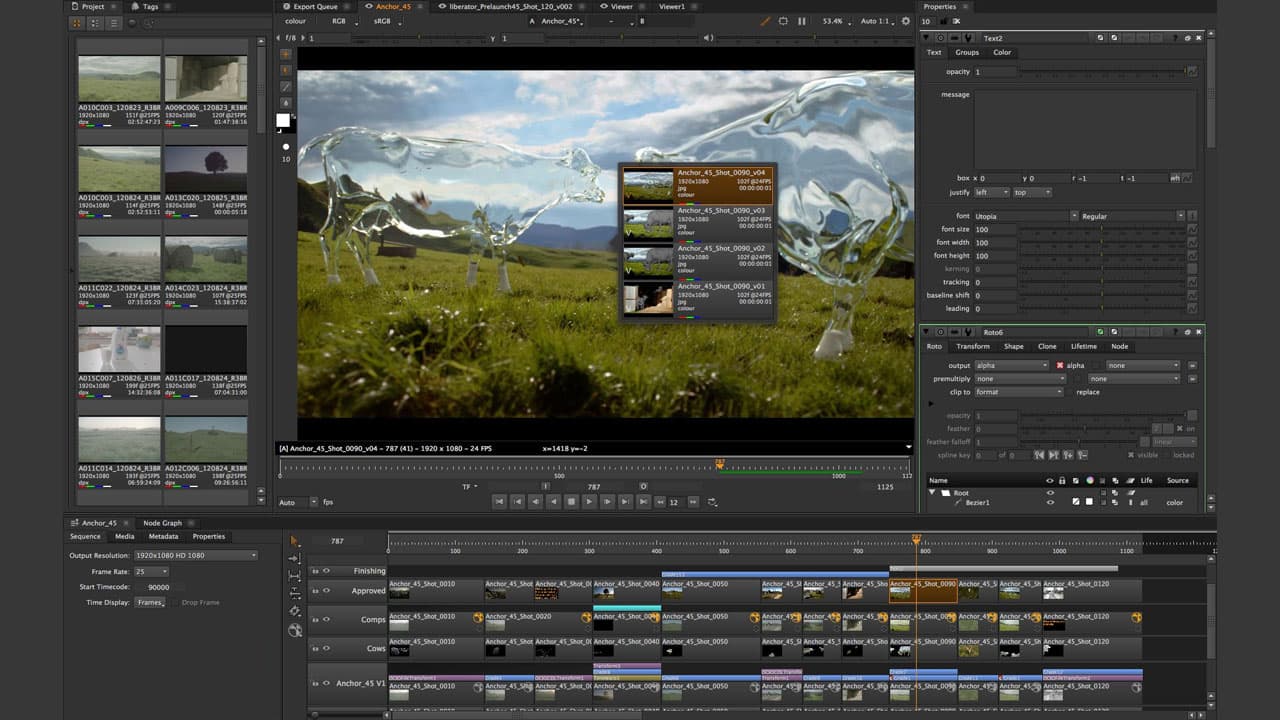
Task: Toggle visibility of the Finishing track
Action: coord(326,571)
